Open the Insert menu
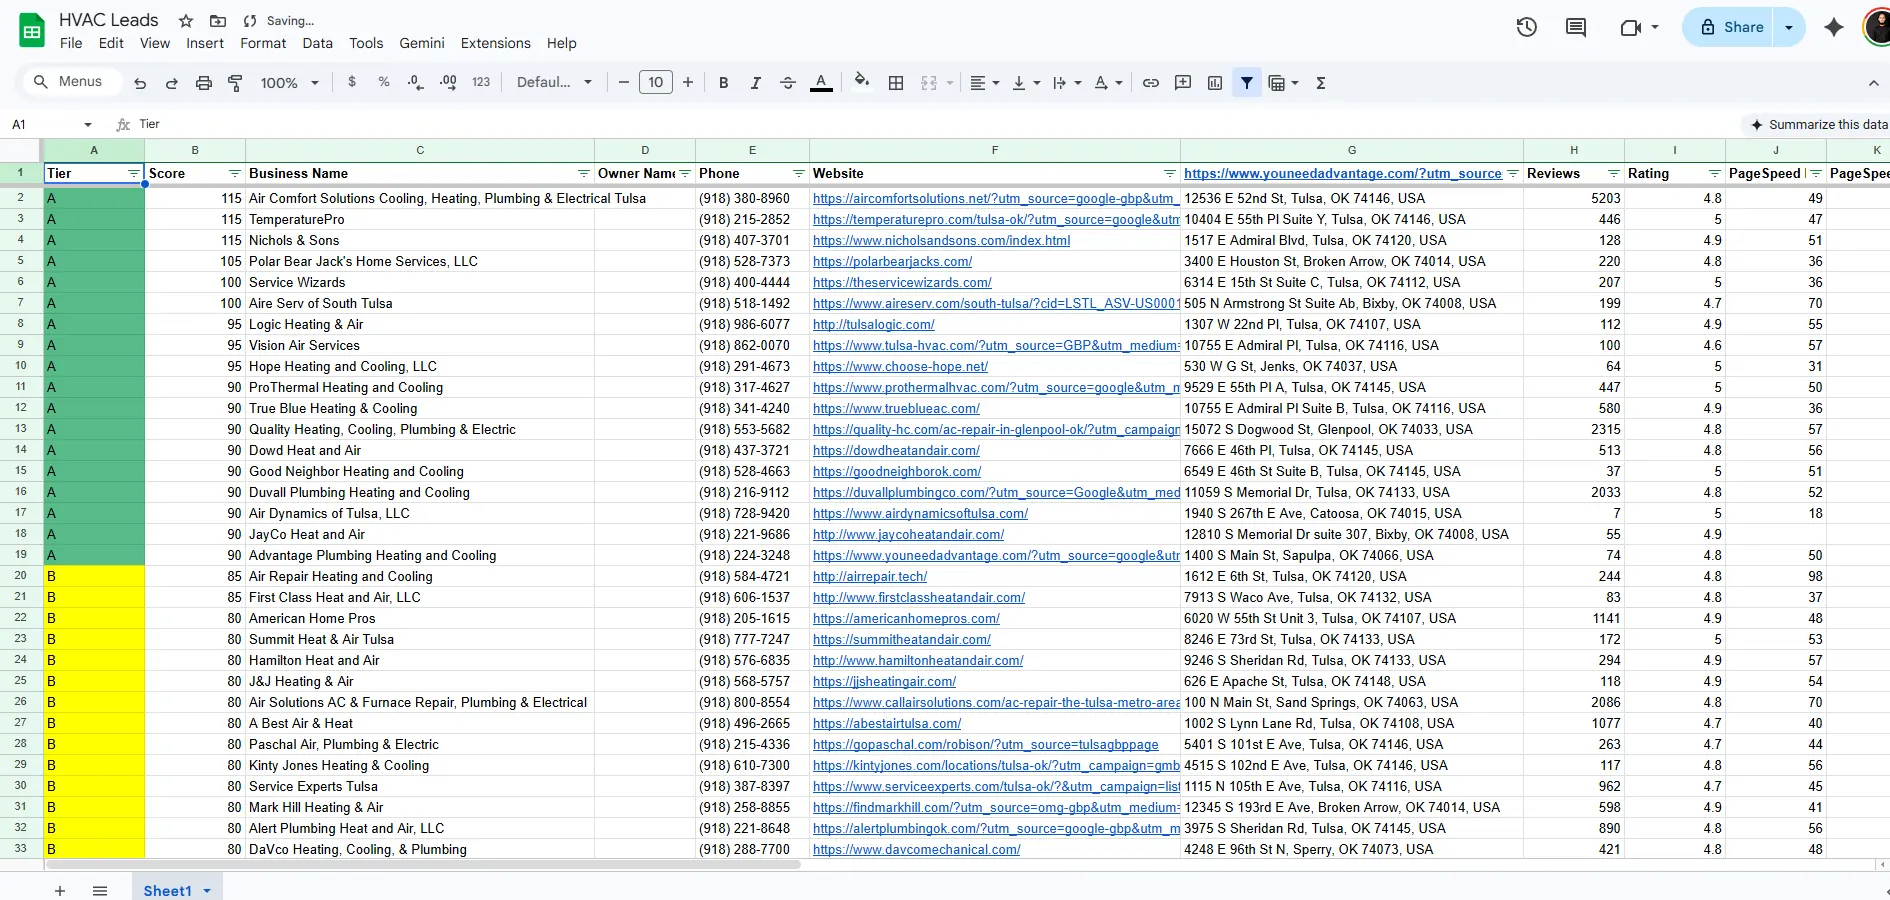Viewport: 1890px width, 900px height. [x=205, y=43]
